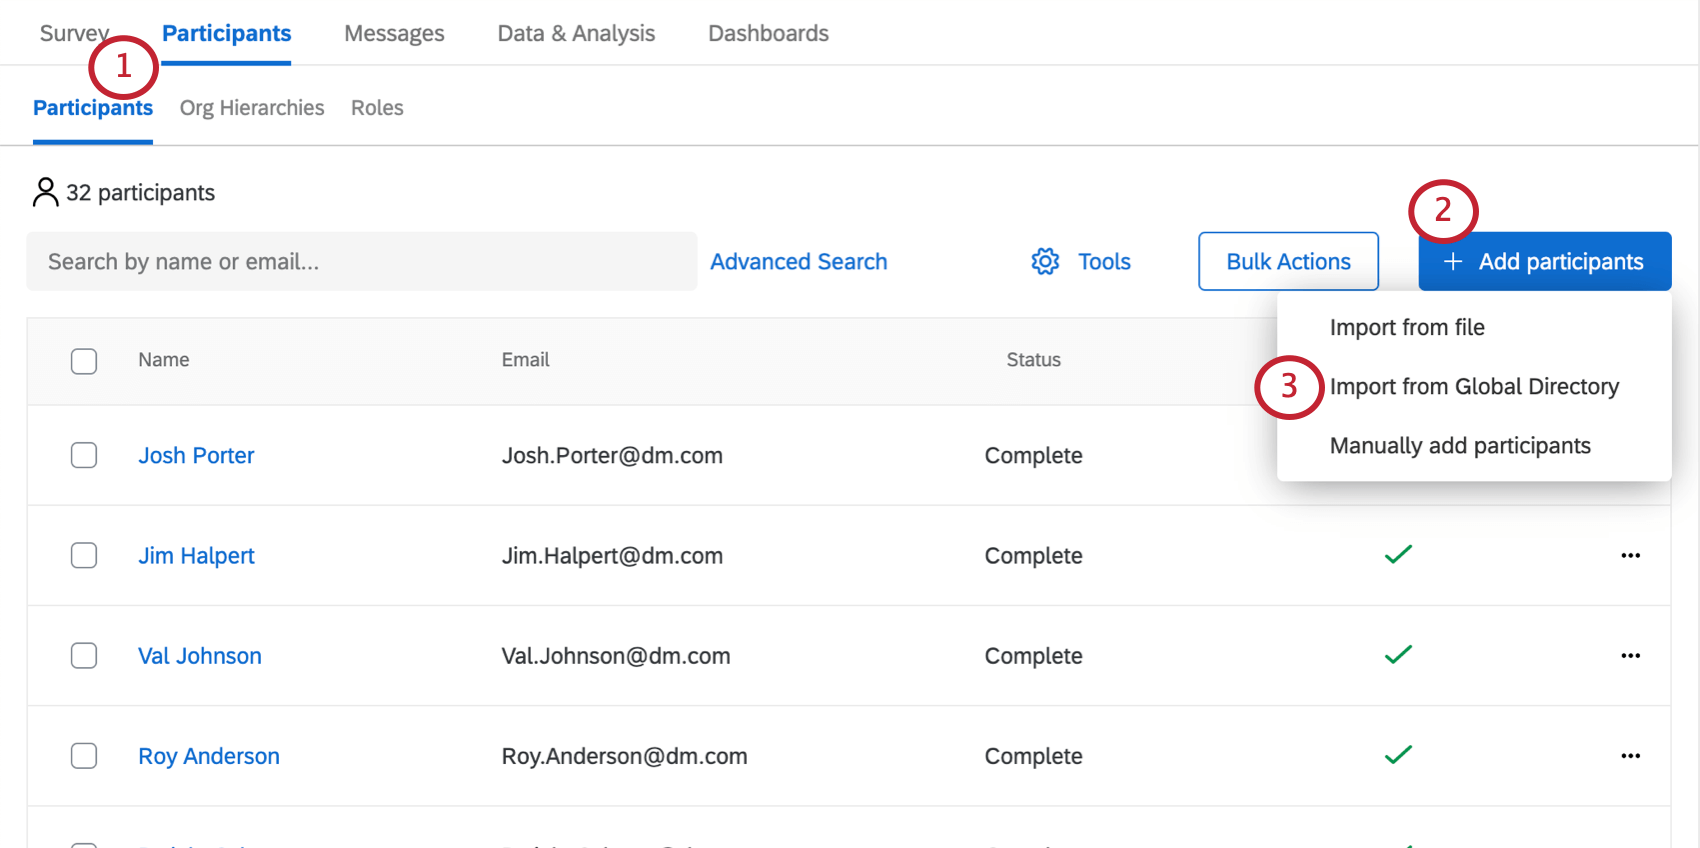
Task: Click the participant count person icon
Action: click(45, 192)
